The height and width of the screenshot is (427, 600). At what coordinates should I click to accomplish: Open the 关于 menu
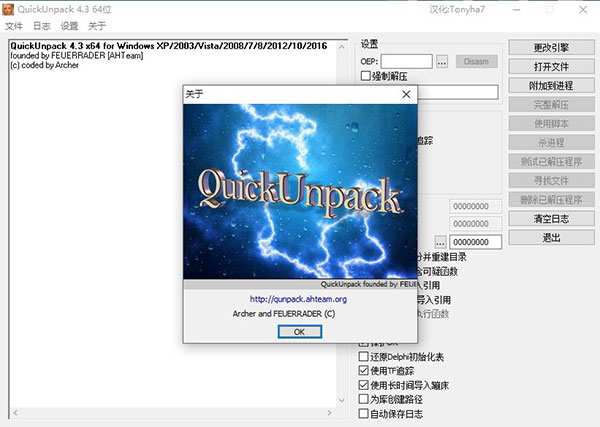pyautogui.click(x=97, y=26)
